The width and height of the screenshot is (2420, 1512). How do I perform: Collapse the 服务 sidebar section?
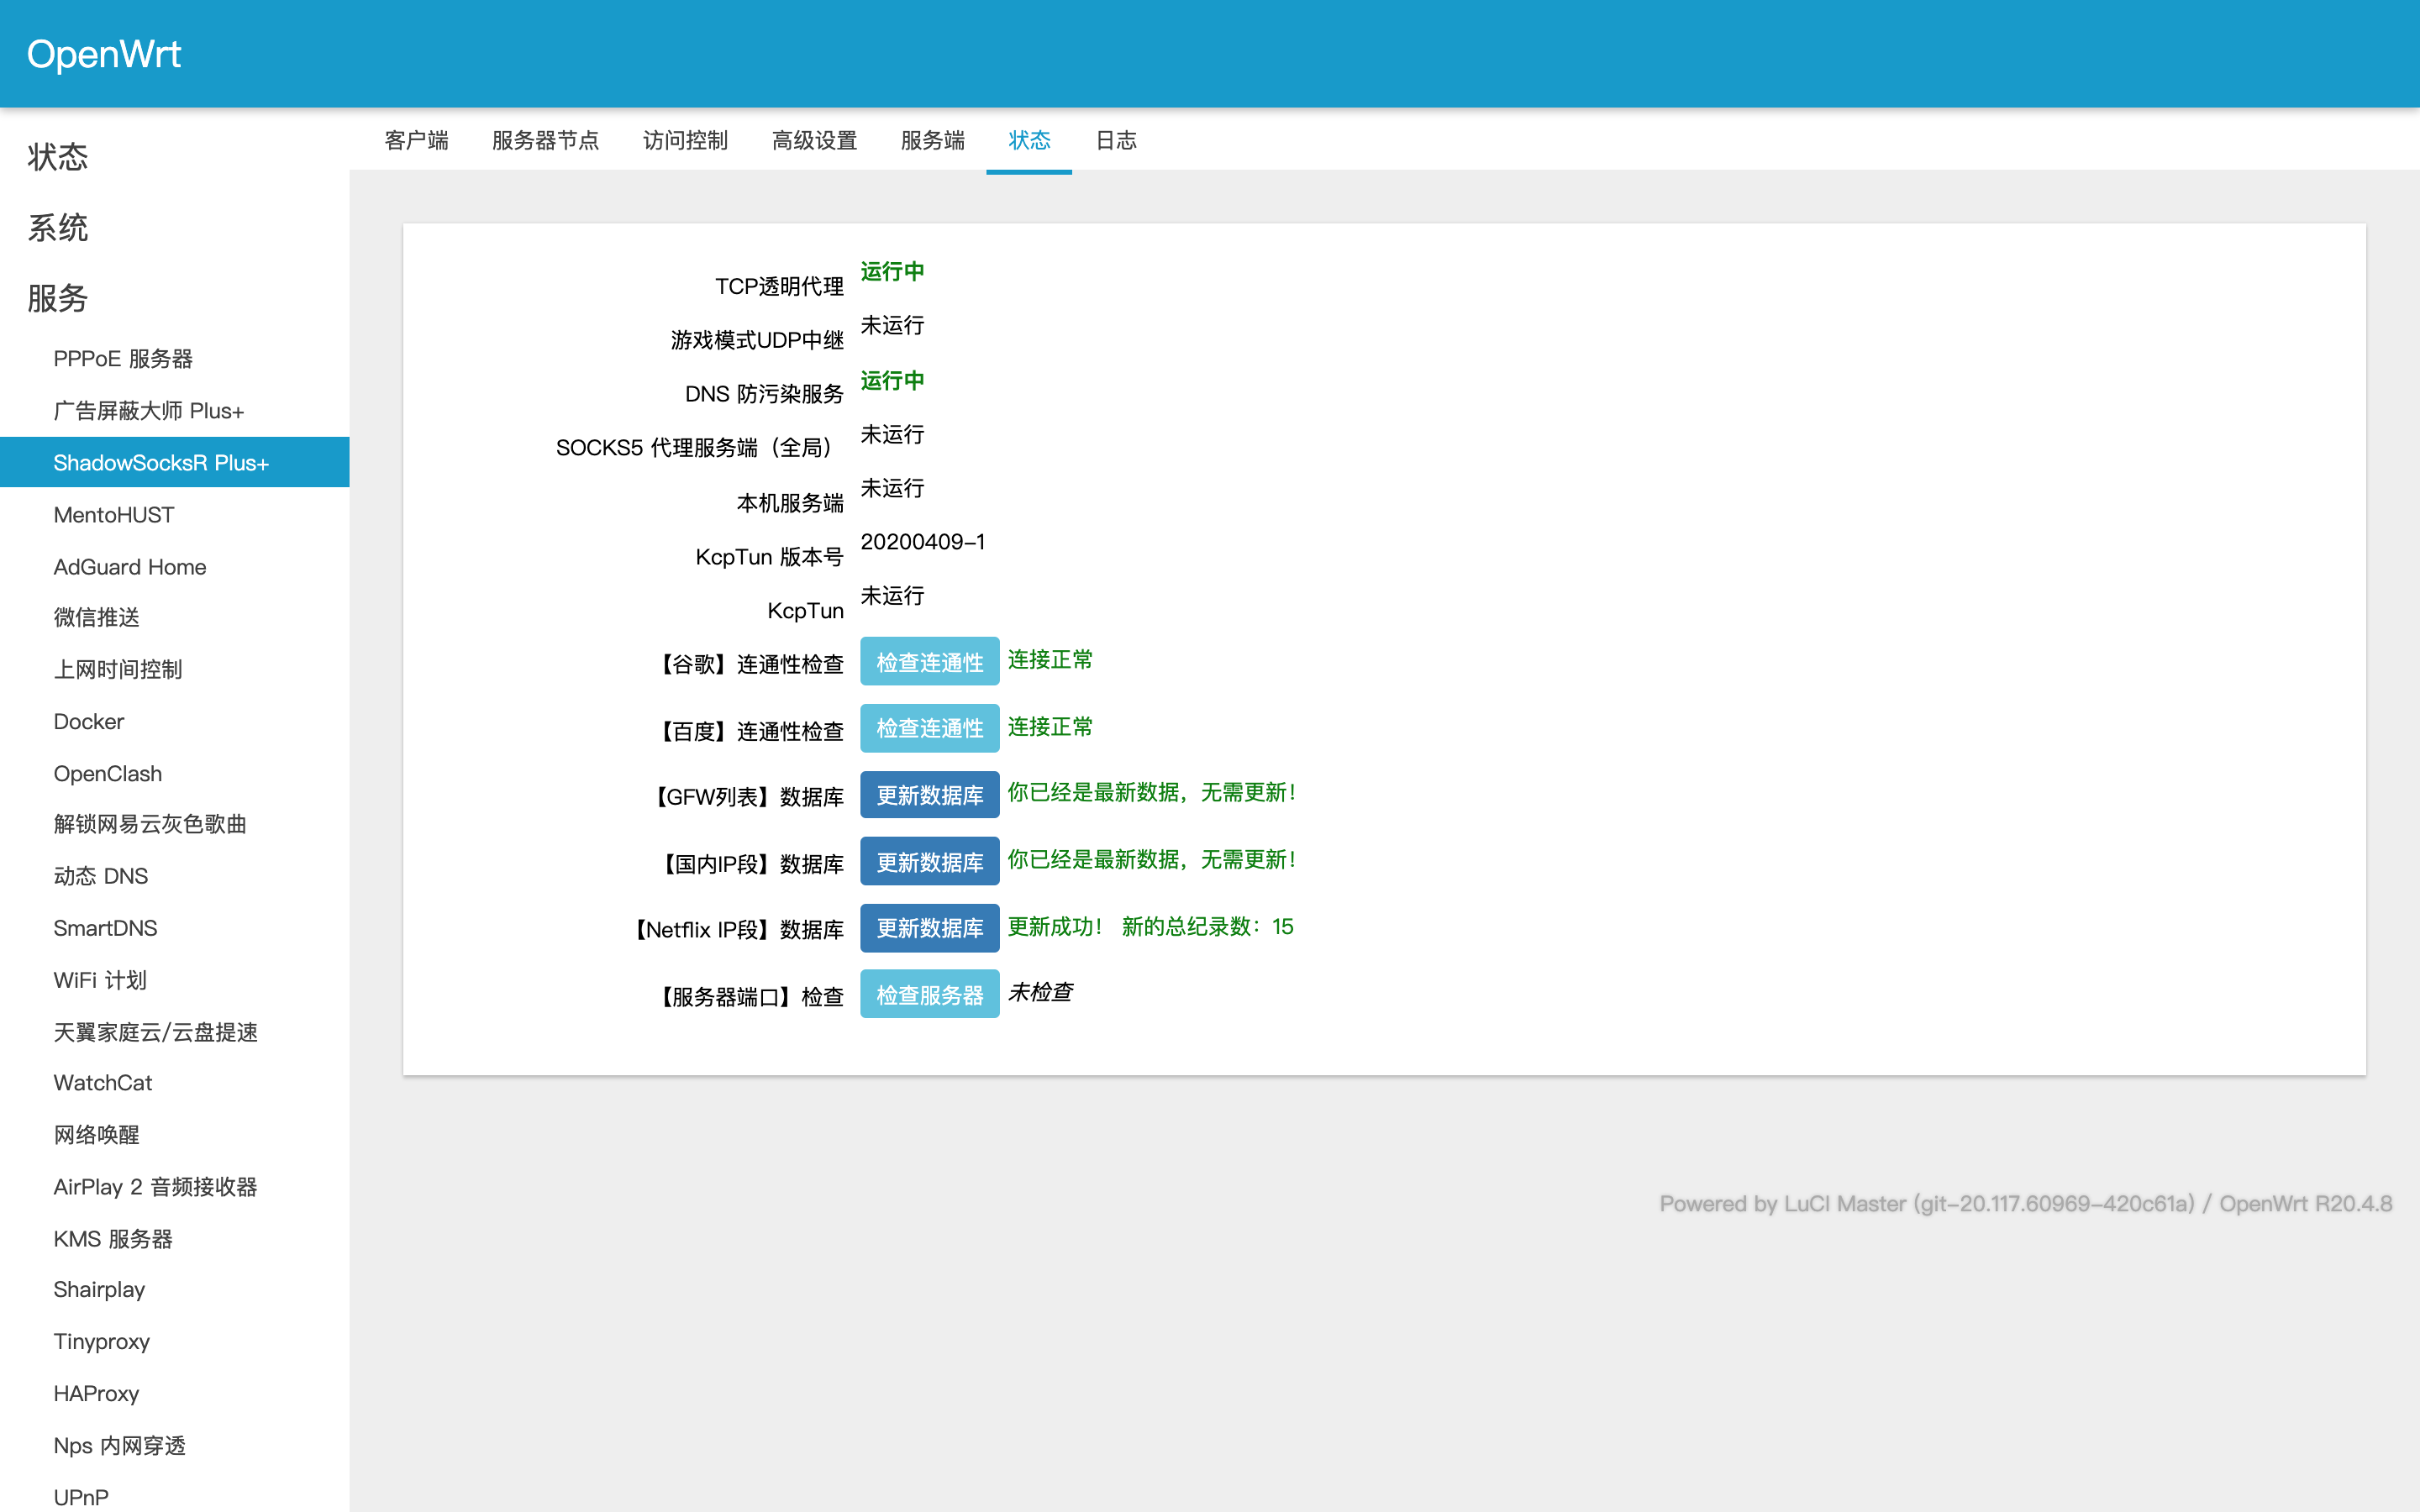[58, 298]
